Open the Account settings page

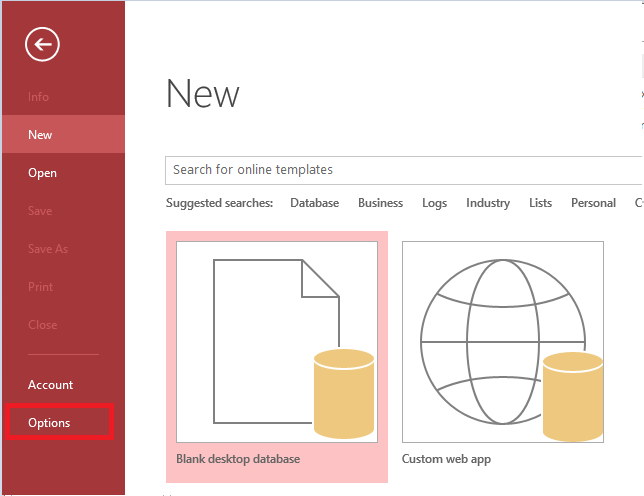pos(51,385)
